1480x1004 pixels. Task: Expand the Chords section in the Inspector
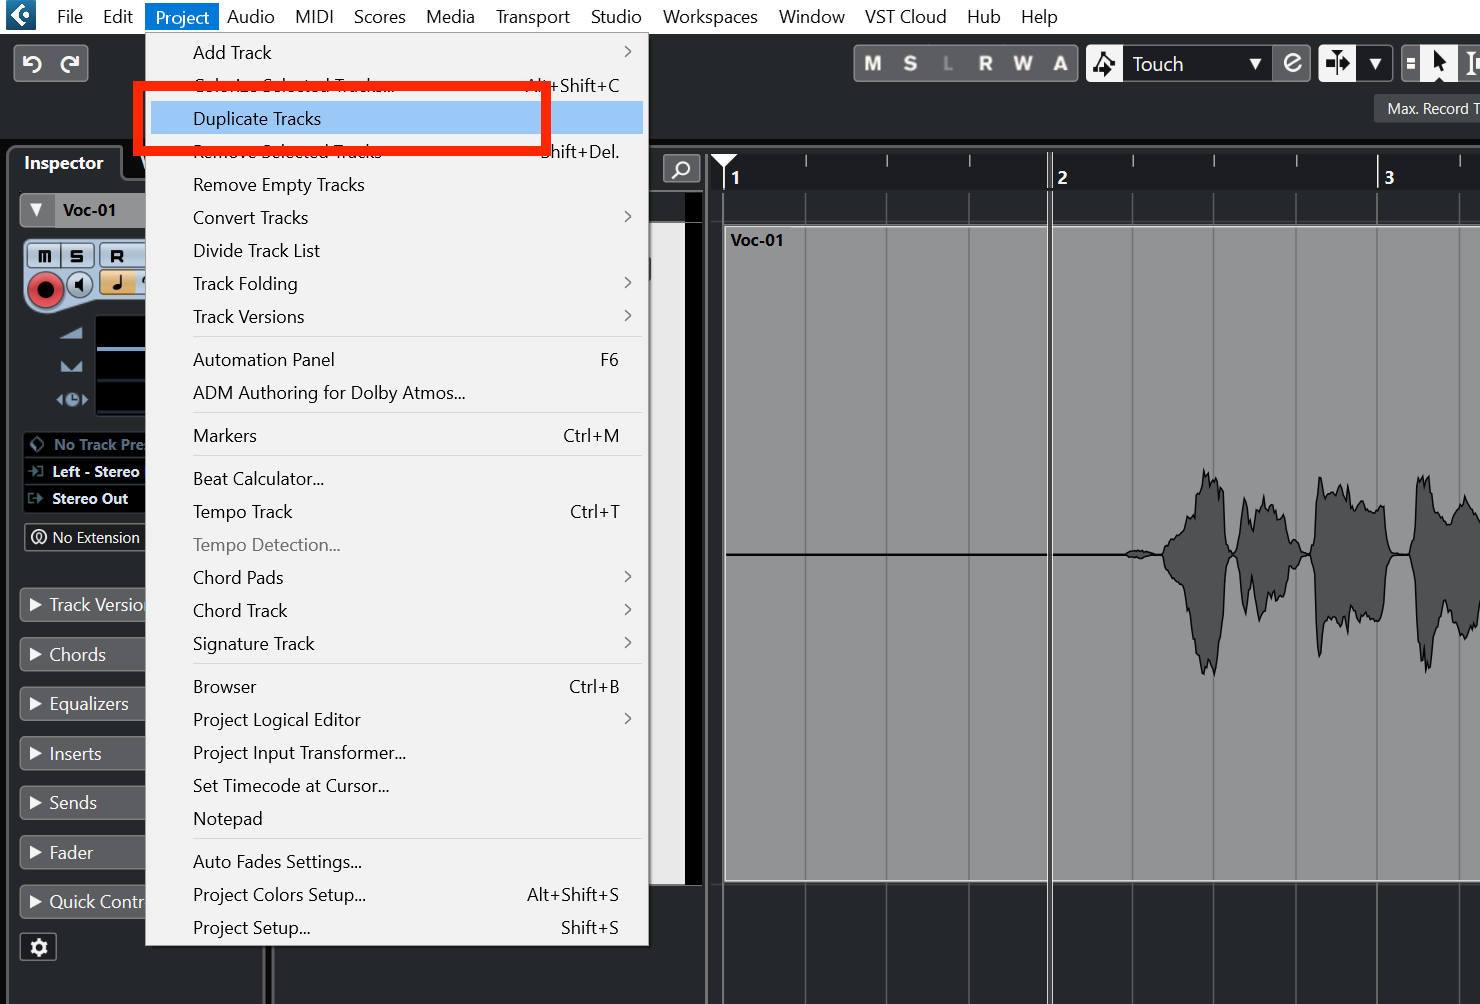tap(80, 654)
